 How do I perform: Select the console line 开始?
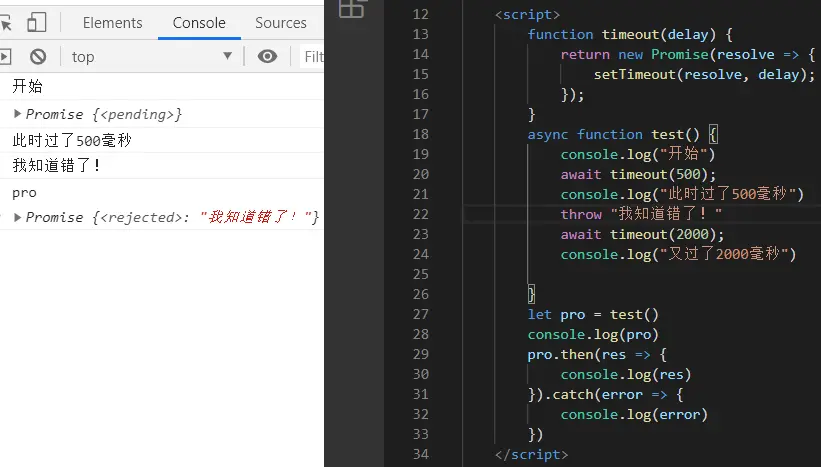[27, 86]
